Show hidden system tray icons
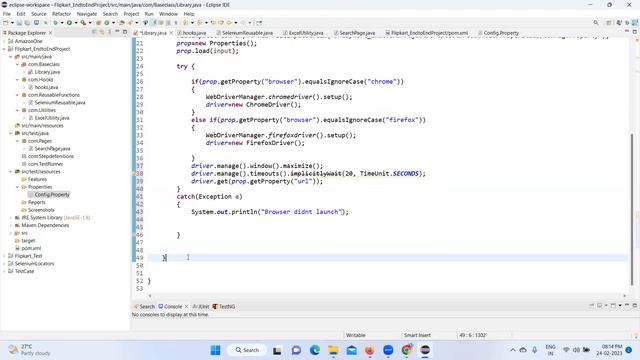640x360 pixels. click(x=513, y=350)
